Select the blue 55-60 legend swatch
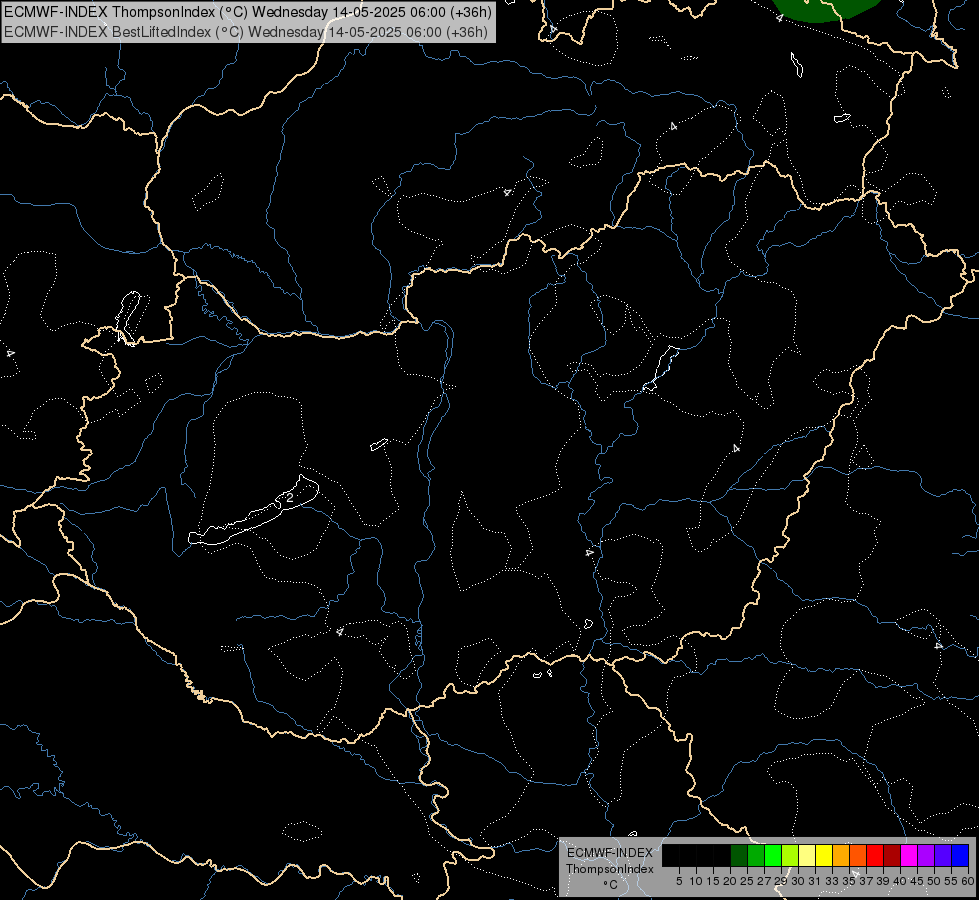The height and width of the screenshot is (900, 979). (960, 855)
